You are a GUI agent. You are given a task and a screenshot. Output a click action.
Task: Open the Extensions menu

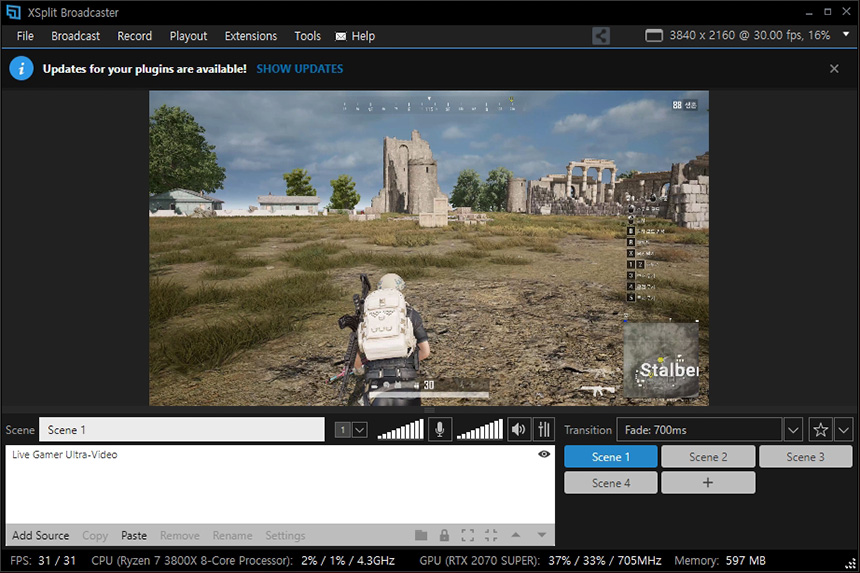[x=251, y=36]
